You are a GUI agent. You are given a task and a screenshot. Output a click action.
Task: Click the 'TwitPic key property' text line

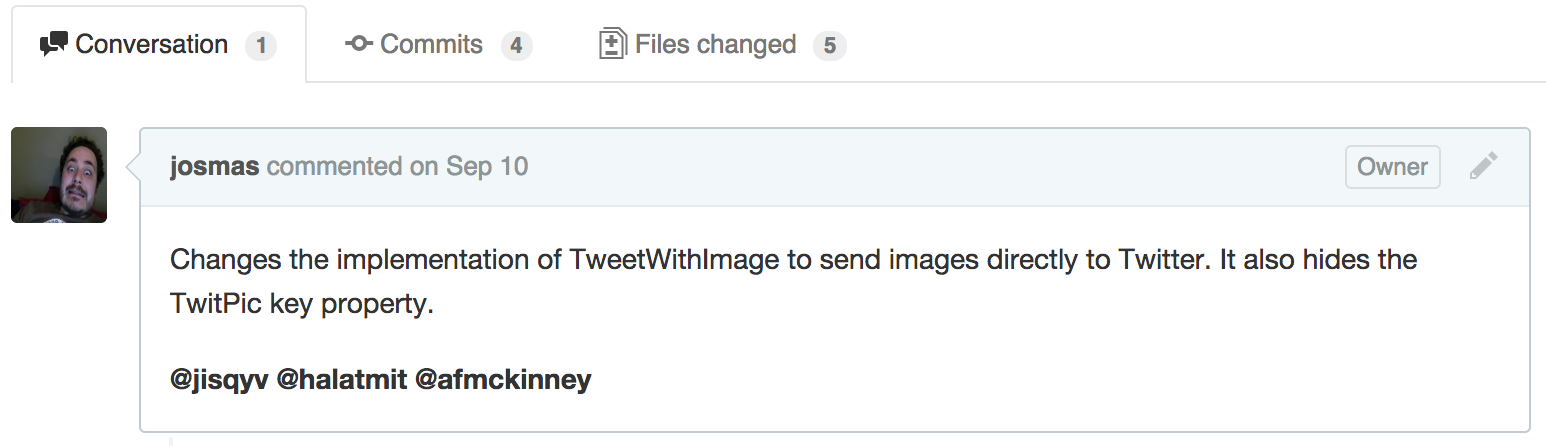click(302, 304)
